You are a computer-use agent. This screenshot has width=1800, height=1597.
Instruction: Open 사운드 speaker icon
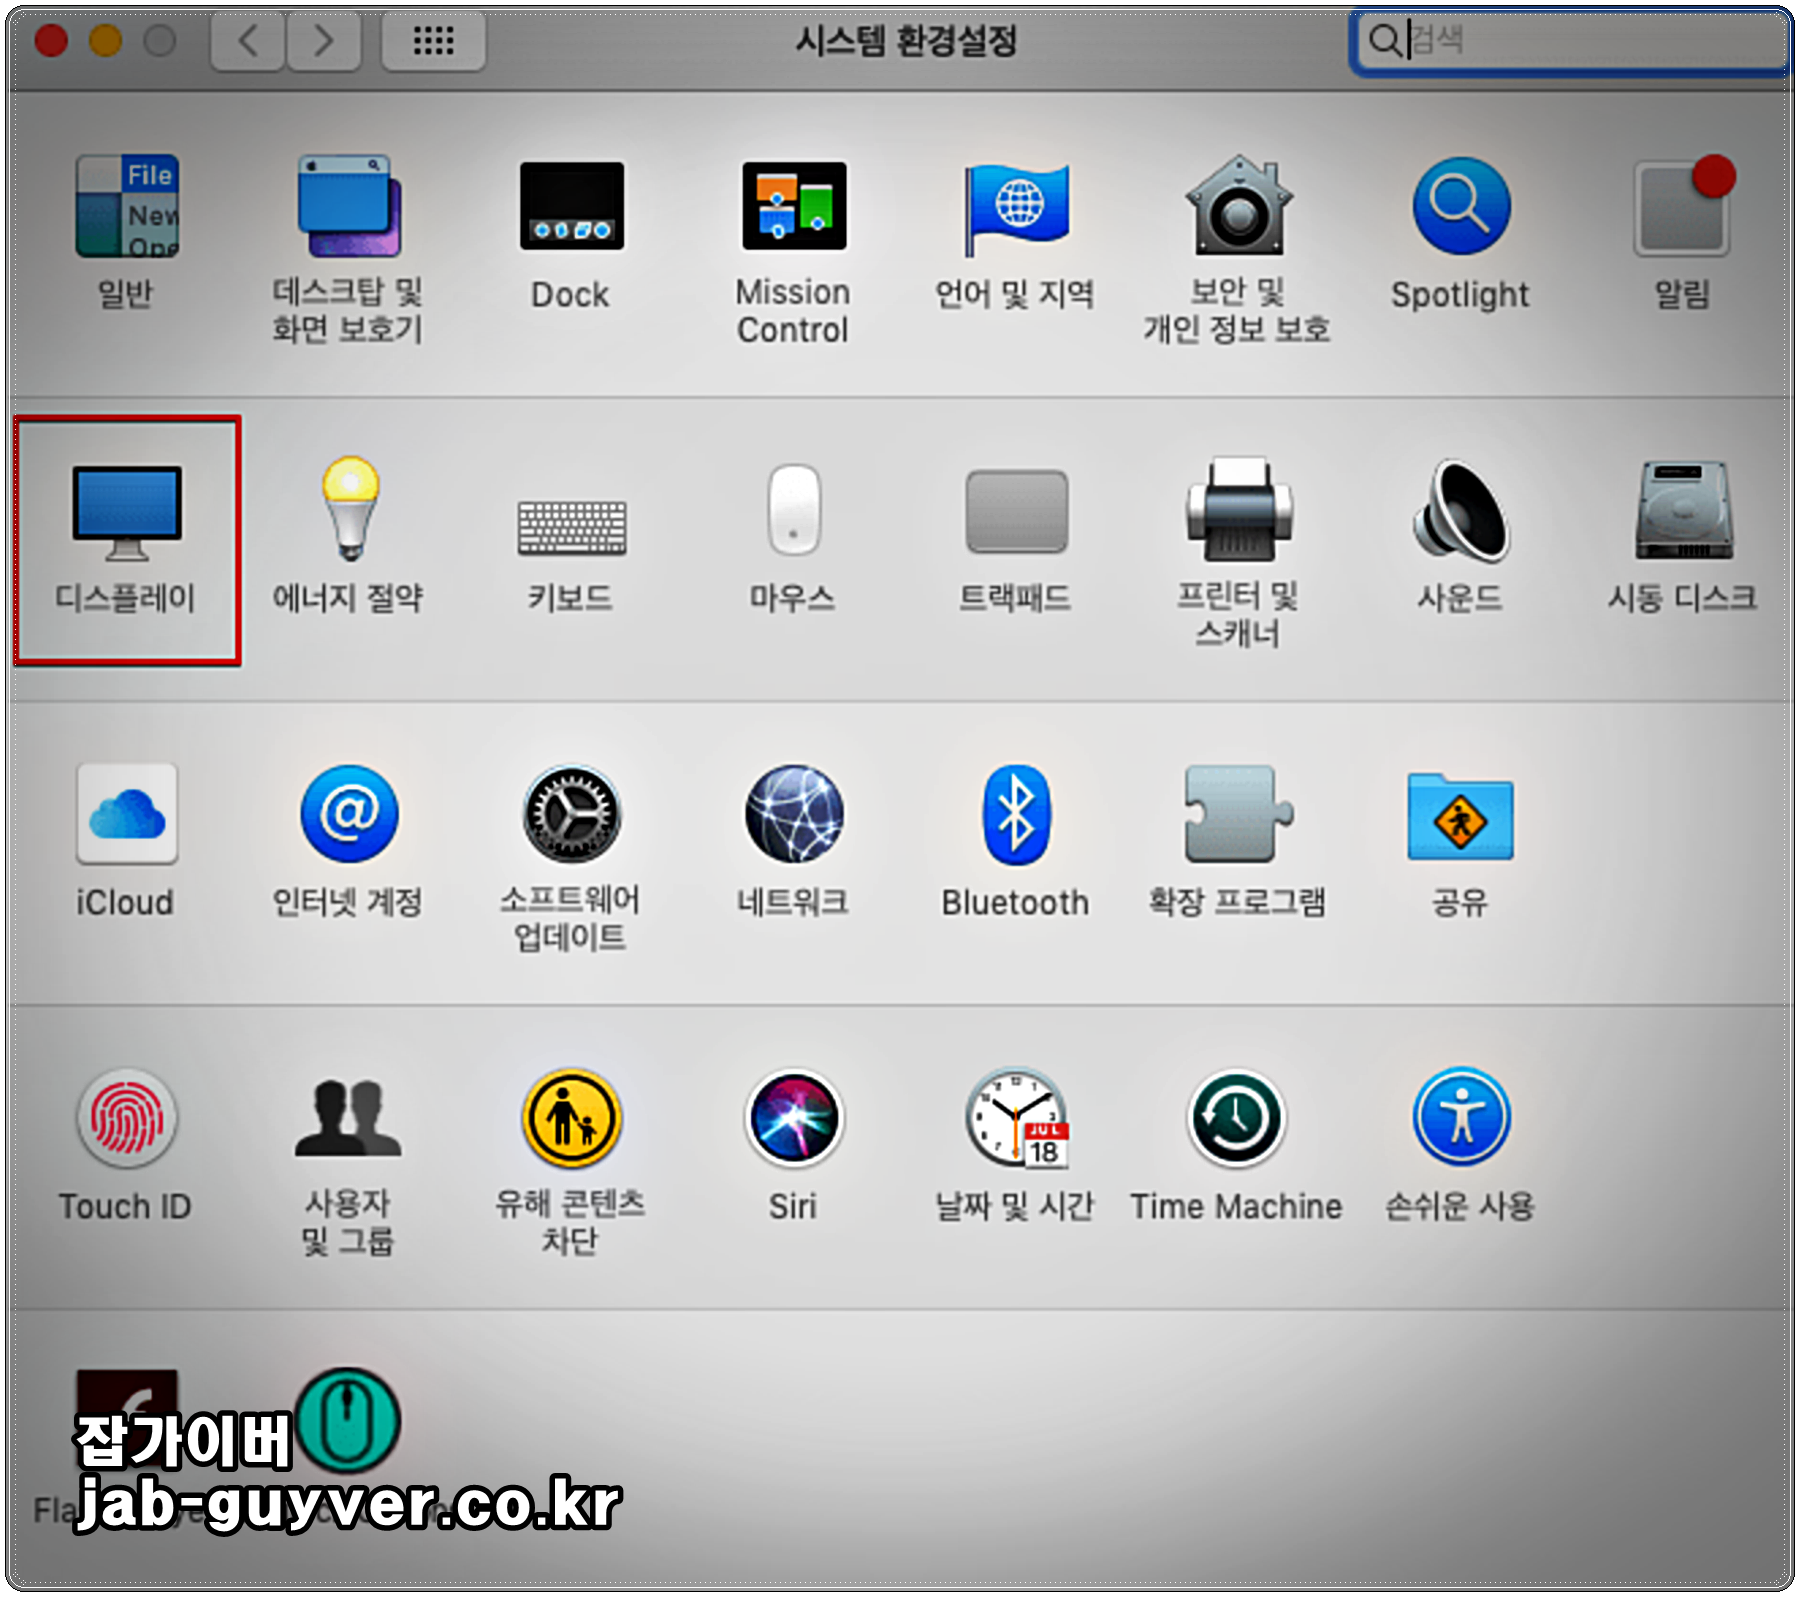click(1461, 511)
